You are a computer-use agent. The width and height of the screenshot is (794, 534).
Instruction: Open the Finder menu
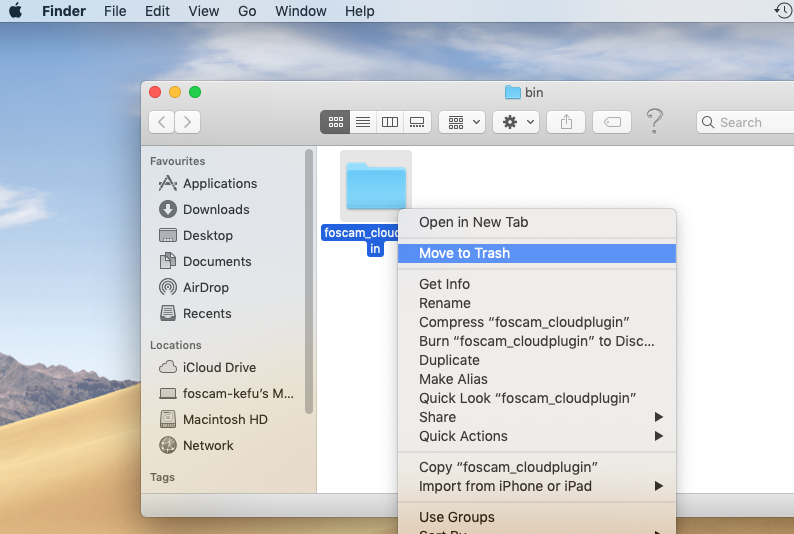pos(64,11)
